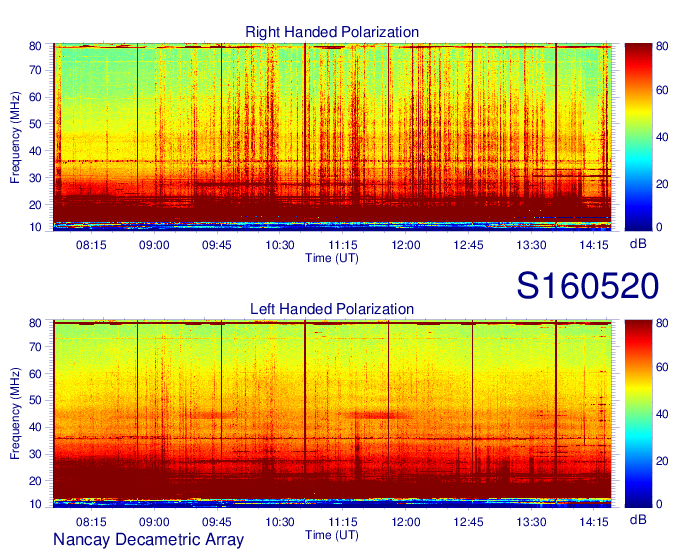This screenshot has height=552, width=680.
Task: Click Time (UT) axis label below Left Handed plot
Action: pyautogui.click(x=332, y=535)
